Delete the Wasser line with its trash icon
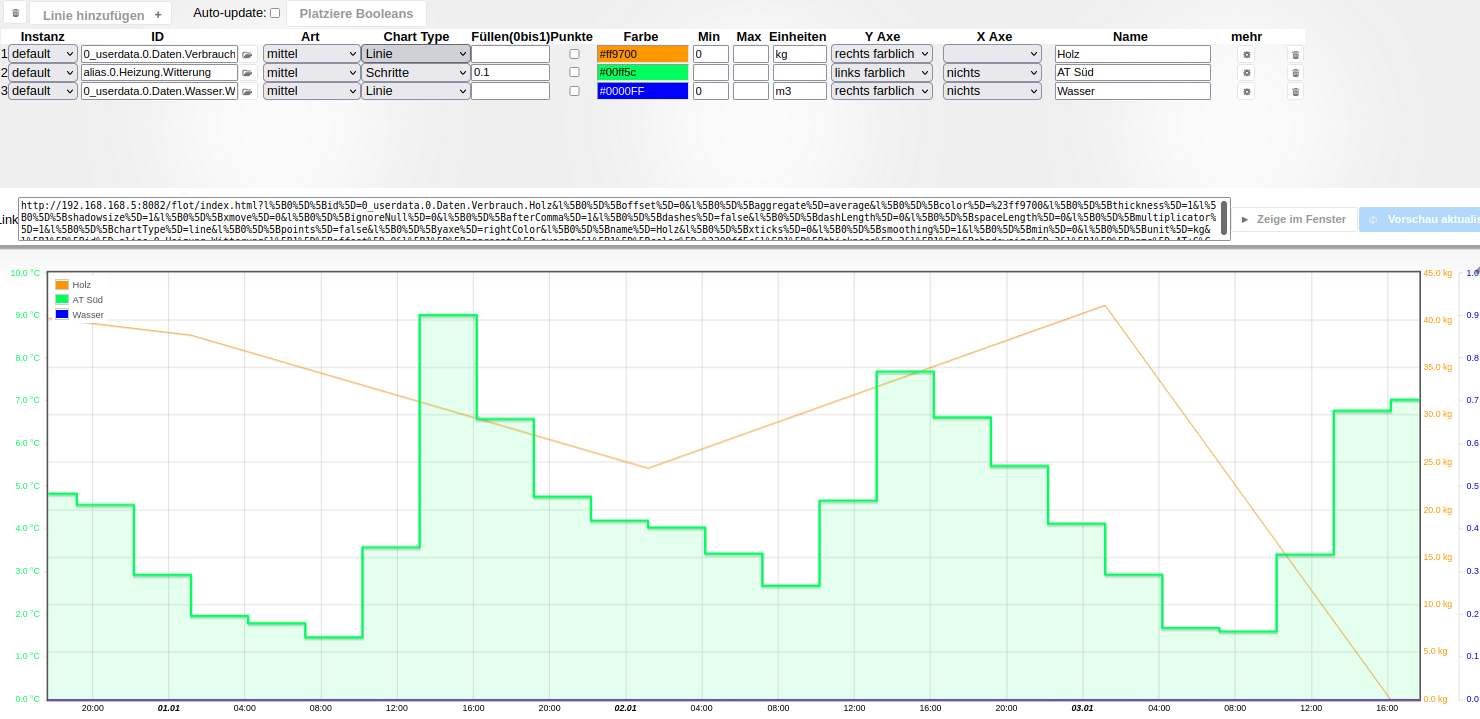 1295,91
